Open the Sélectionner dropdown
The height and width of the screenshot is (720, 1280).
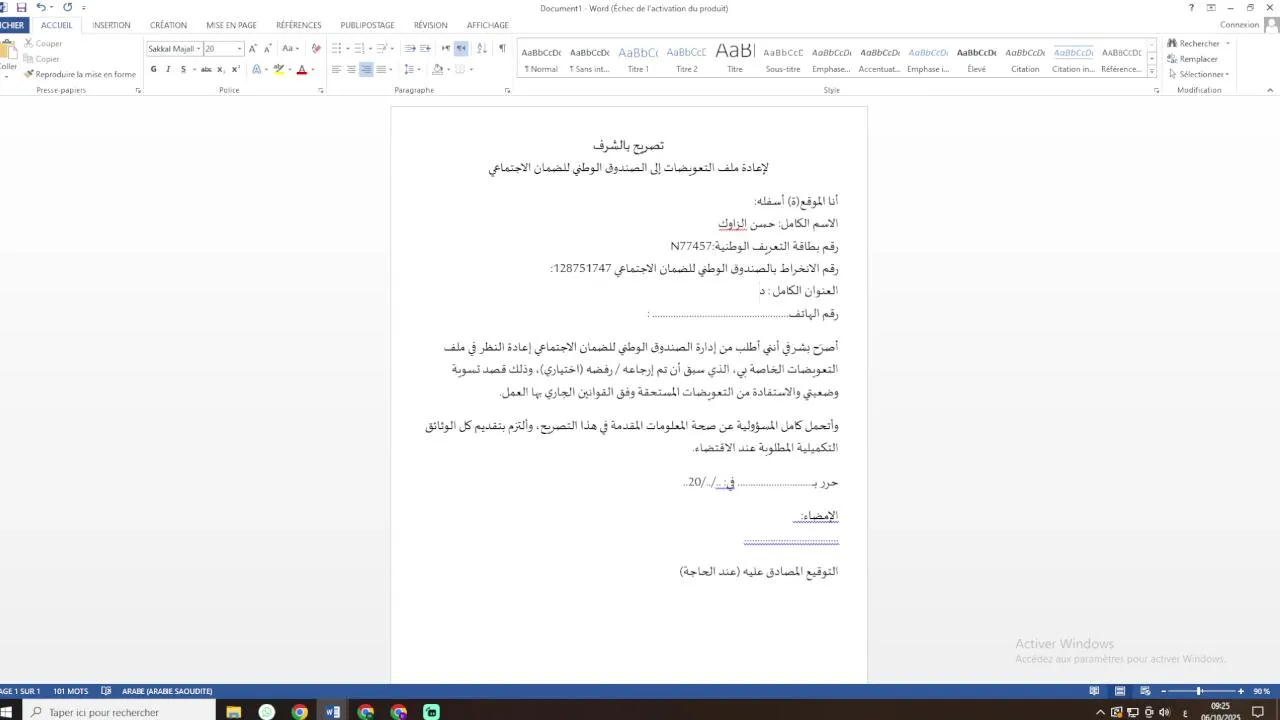pyautogui.click(x=1198, y=74)
